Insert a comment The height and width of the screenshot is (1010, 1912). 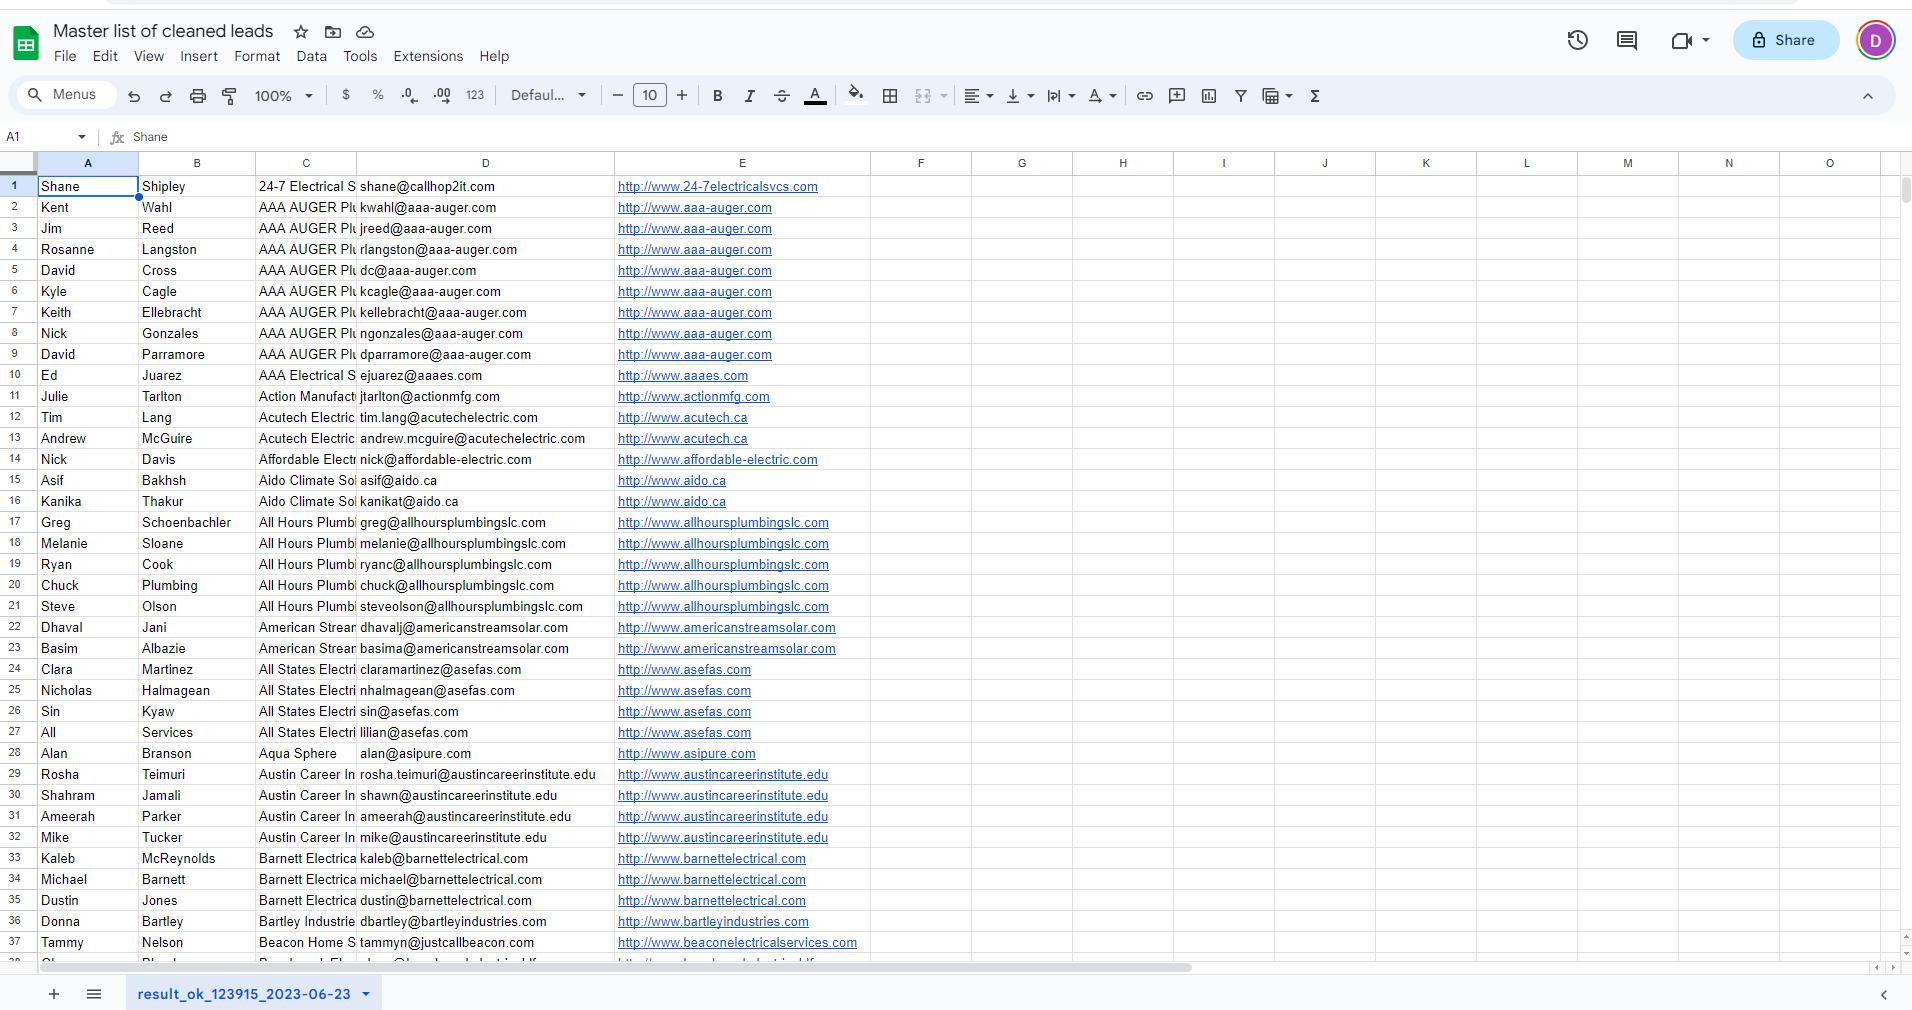pyautogui.click(x=1177, y=96)
